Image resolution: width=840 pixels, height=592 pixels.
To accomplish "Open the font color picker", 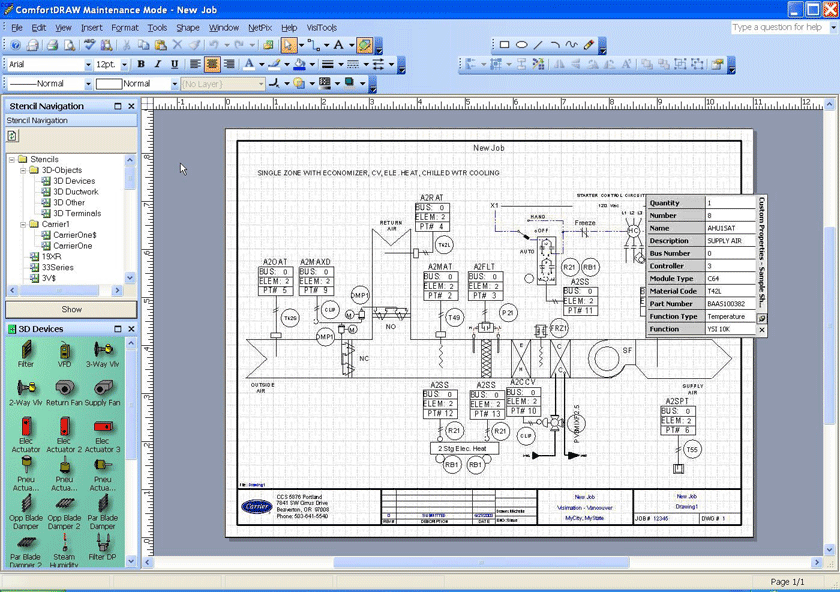I will [260, 63].
